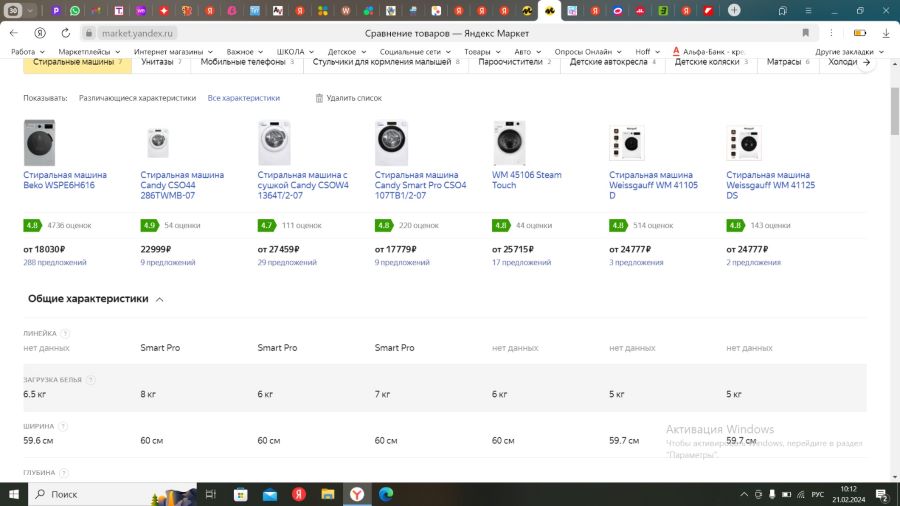Image resolution: width=900 pixels, height=506 pixels.
Task: Expand the Опросы Онлайн bookmarks folder
Action: click(588, 52)
